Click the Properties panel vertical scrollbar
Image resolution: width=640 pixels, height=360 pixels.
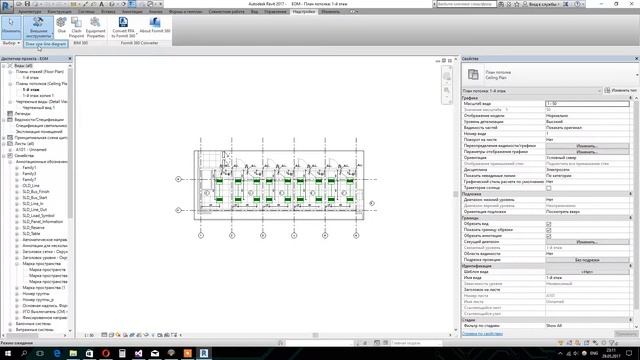tap(637, 204)
